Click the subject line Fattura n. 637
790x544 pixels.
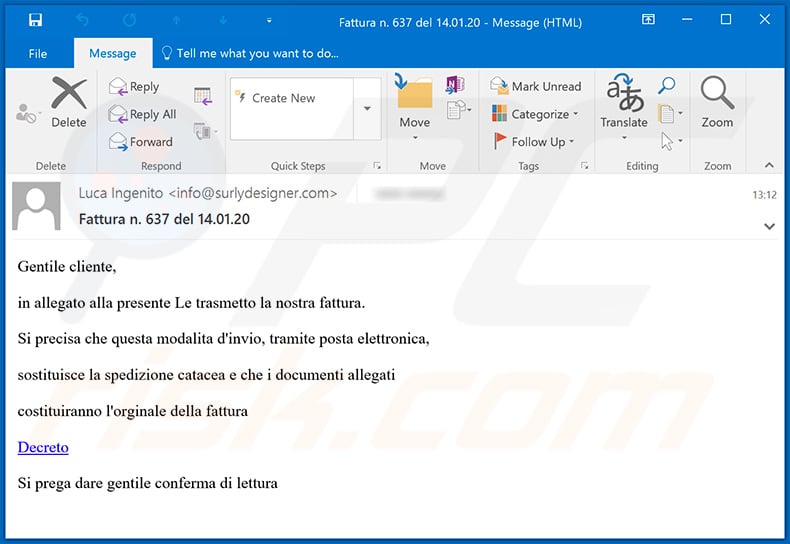(164, 219)
